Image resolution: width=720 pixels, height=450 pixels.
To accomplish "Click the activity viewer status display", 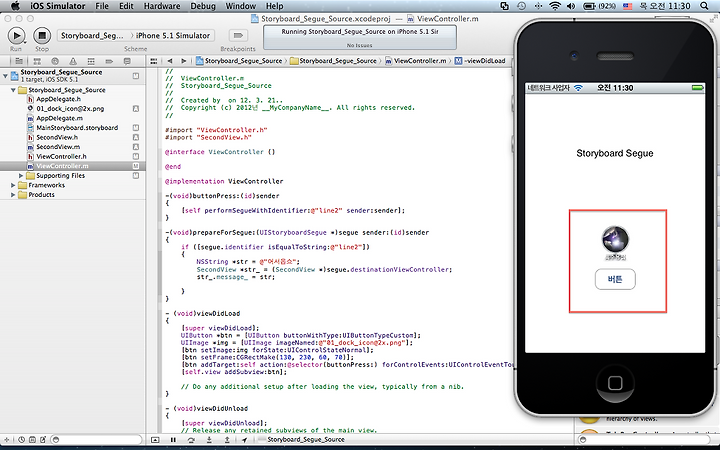I will coord(360,38).
